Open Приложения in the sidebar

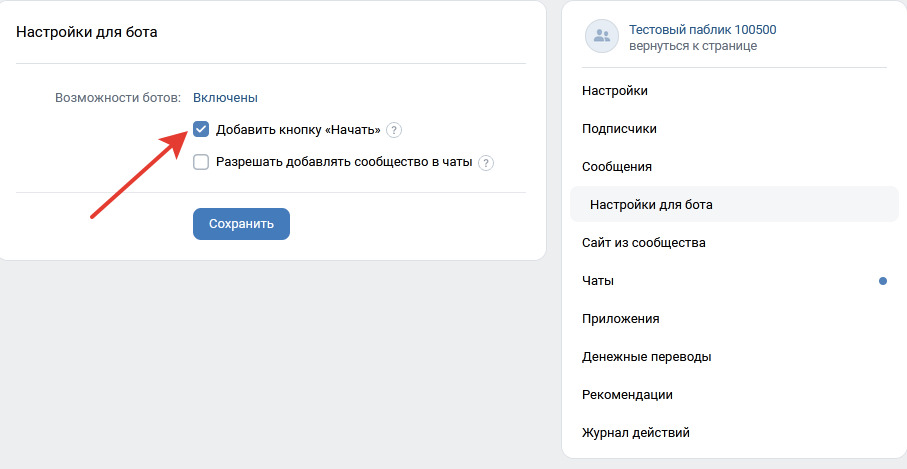tap(620, 319)
